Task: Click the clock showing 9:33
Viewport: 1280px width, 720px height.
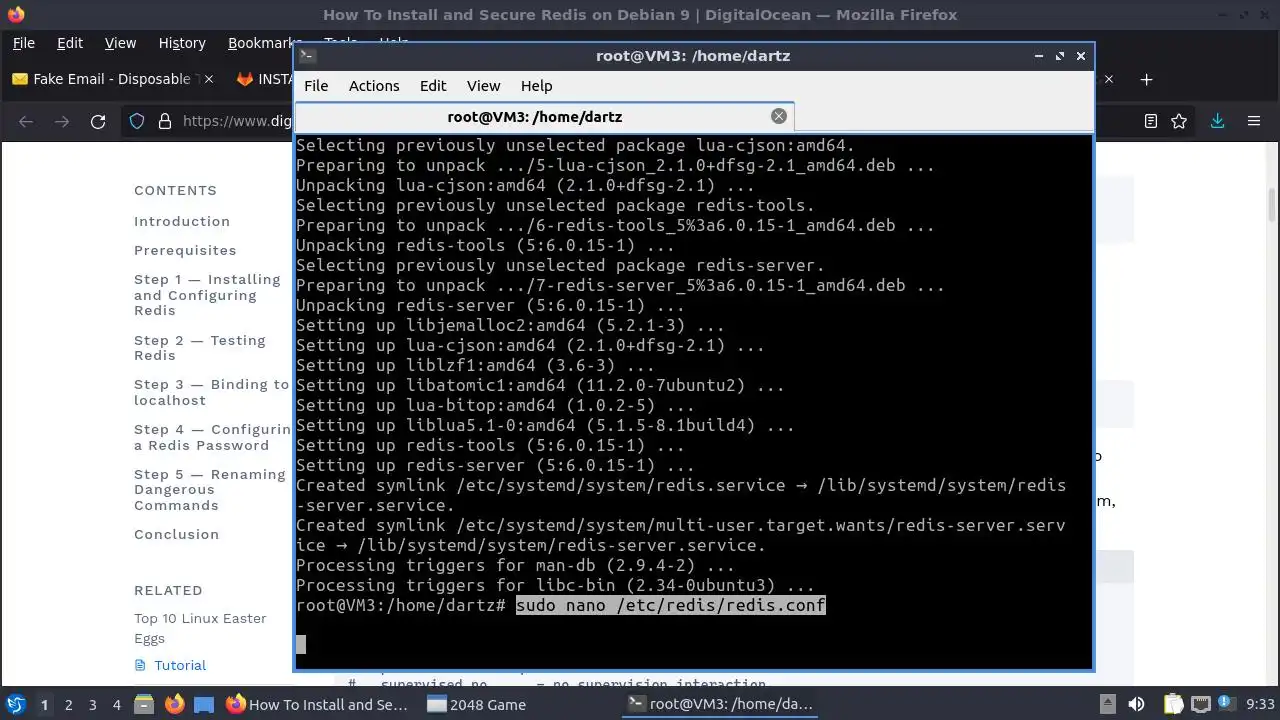Action: [1260, 704]
